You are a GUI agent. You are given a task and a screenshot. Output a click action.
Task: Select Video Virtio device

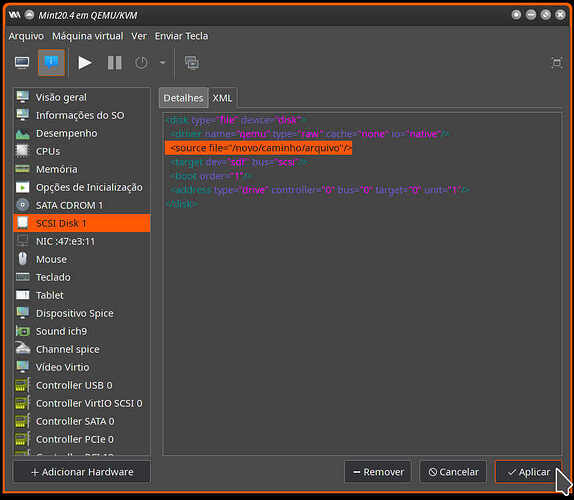click(x=82, y=367)
